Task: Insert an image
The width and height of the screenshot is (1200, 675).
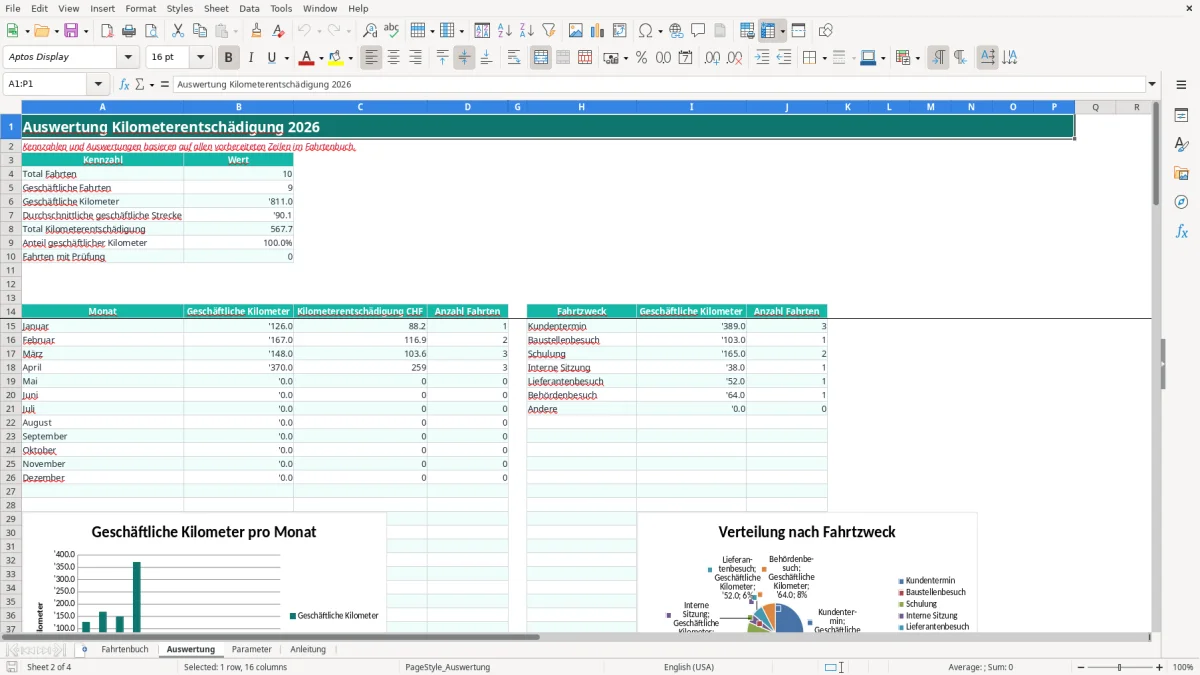Action: click(576, 31)
